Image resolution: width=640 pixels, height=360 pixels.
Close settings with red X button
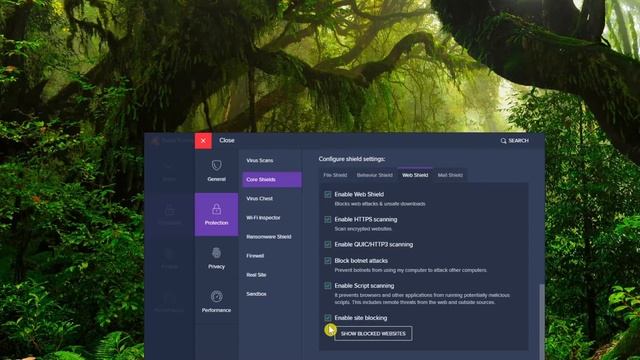click(x=203, y=141)
